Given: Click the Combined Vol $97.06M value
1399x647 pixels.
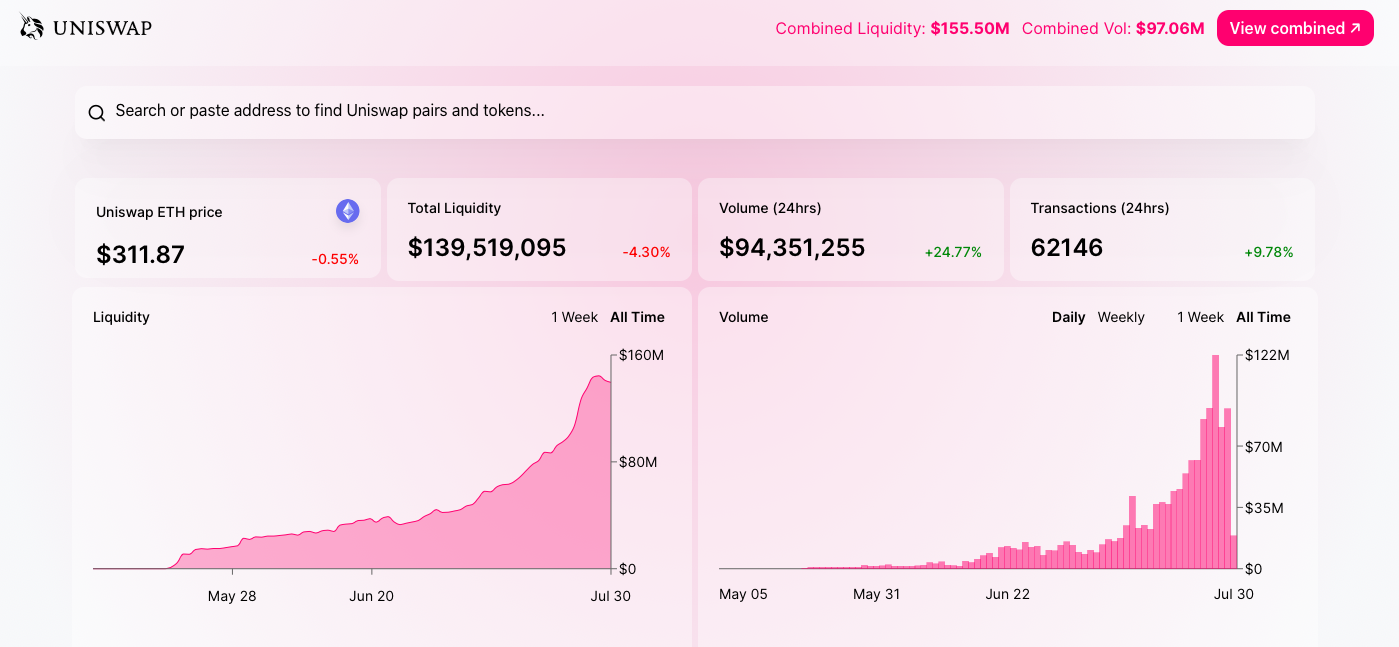Looking at the screenshot, I should click(x=1170, y=28).
